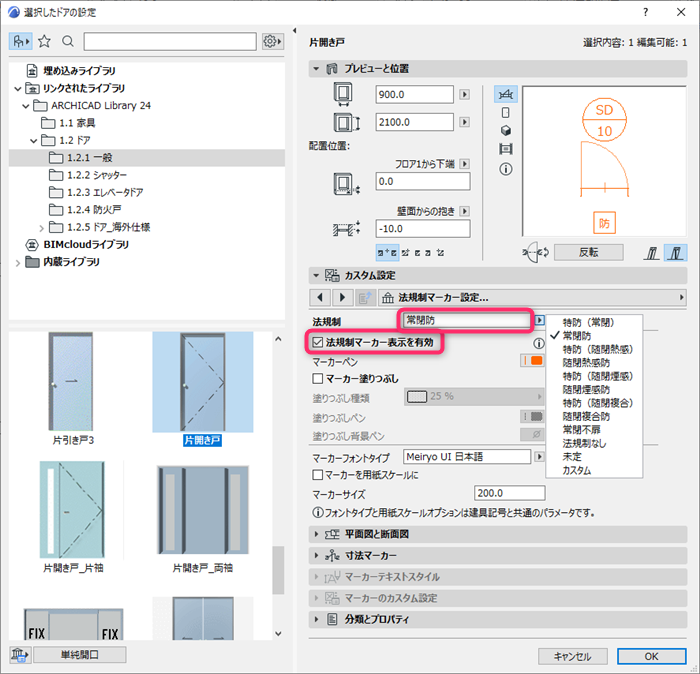Select the 埋め込みライブラリ item
Viewport: 700px width, 674px height.
[71, 71]
